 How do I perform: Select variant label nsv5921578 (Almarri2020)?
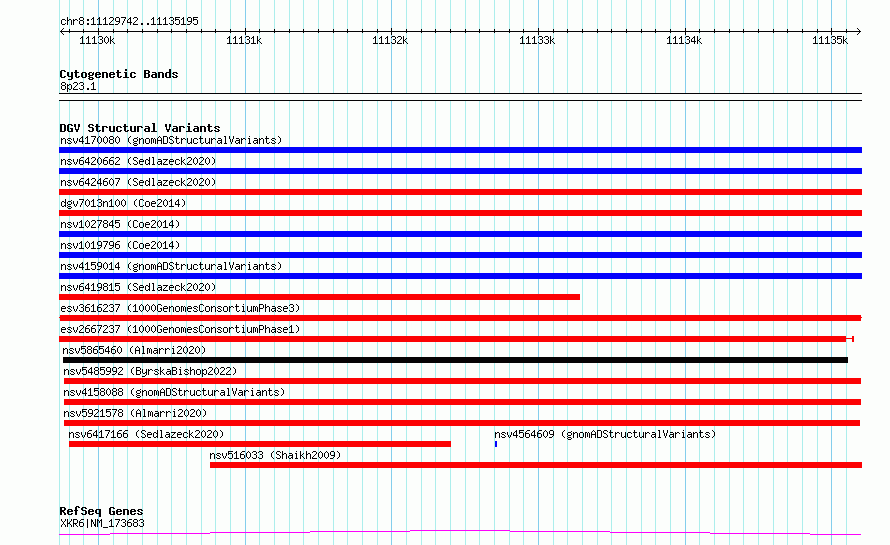pyautogui.click(x=135, y=413)
